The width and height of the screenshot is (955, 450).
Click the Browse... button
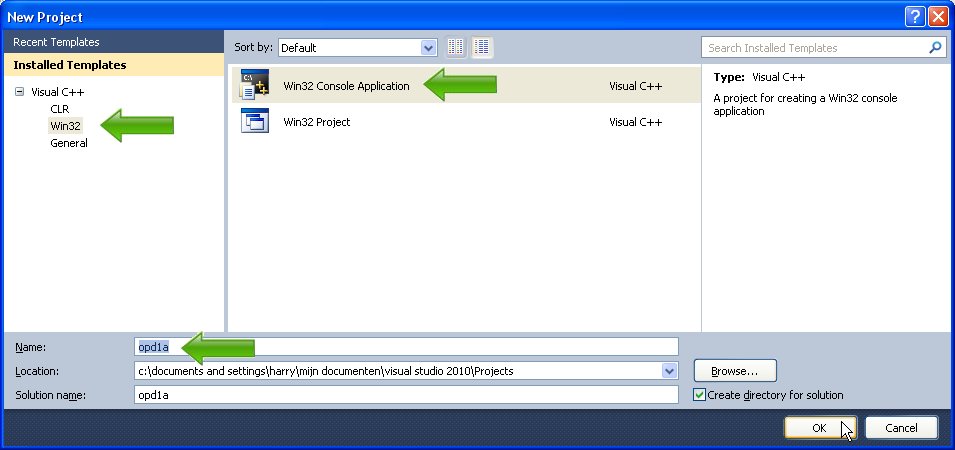click(x=735, y=371)
